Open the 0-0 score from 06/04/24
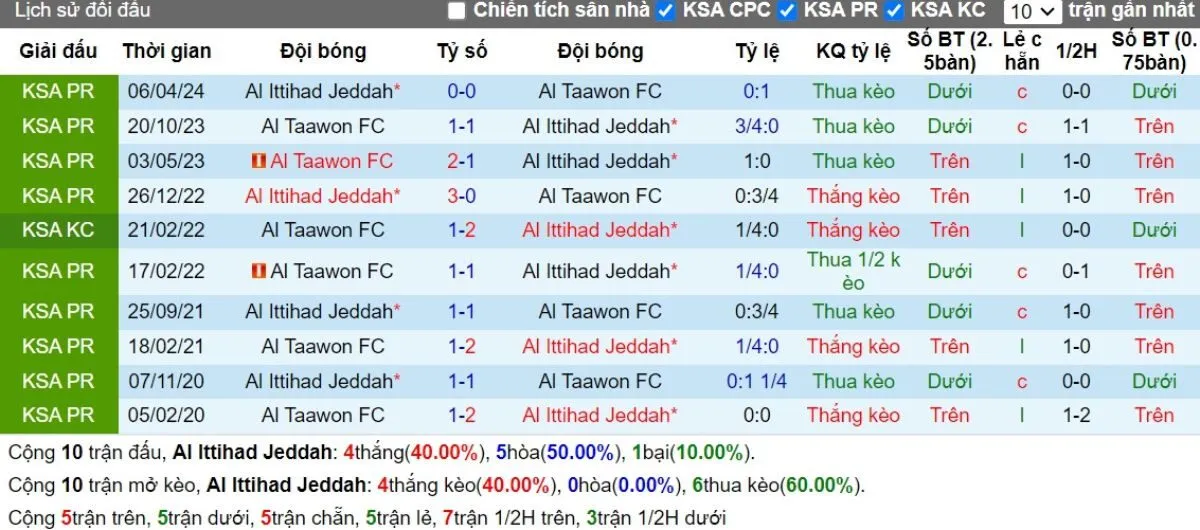Screen dimensions: 1200x530 coord(461,91)
